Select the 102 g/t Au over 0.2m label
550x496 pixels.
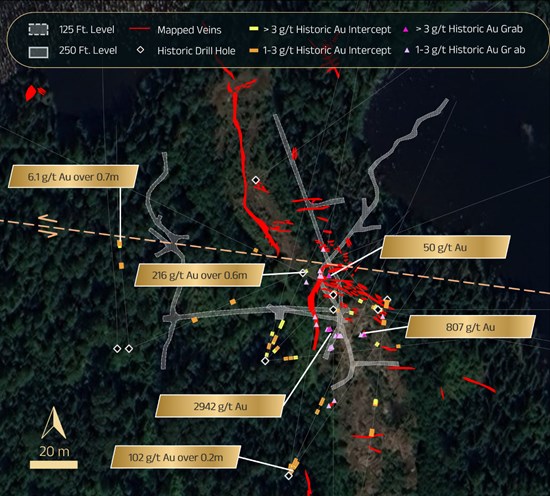[176, 457]
